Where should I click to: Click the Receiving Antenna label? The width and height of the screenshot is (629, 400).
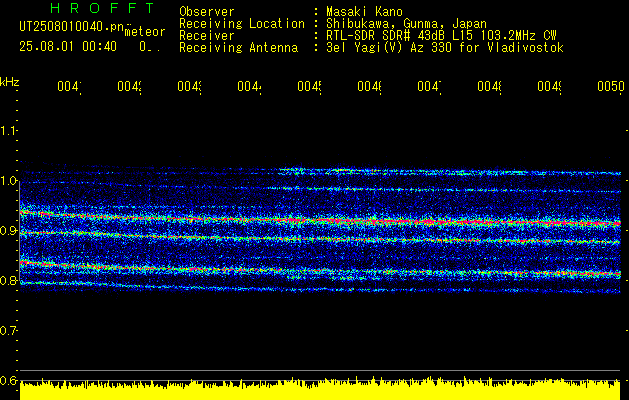[x=239, y=47]
